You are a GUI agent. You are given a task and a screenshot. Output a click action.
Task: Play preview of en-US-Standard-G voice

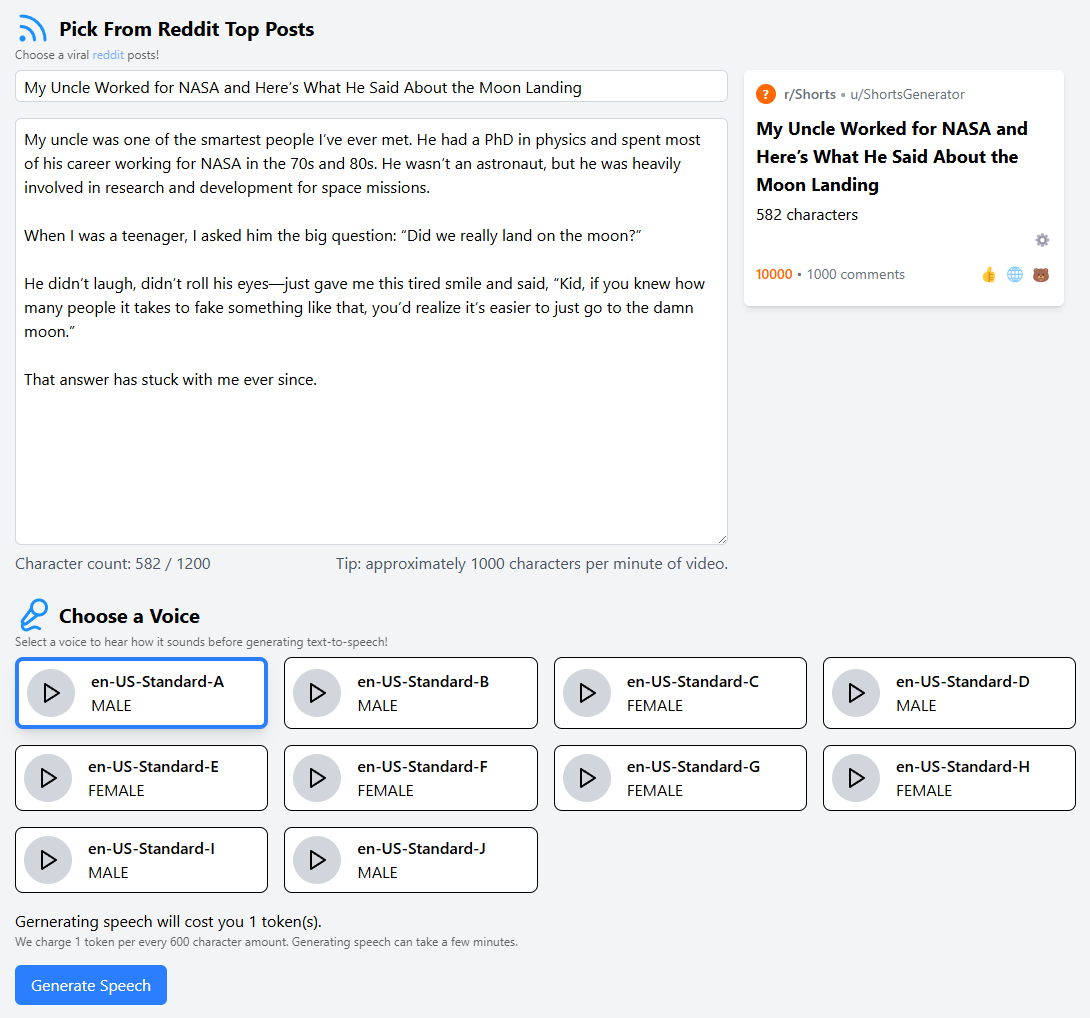pos(587,778)
